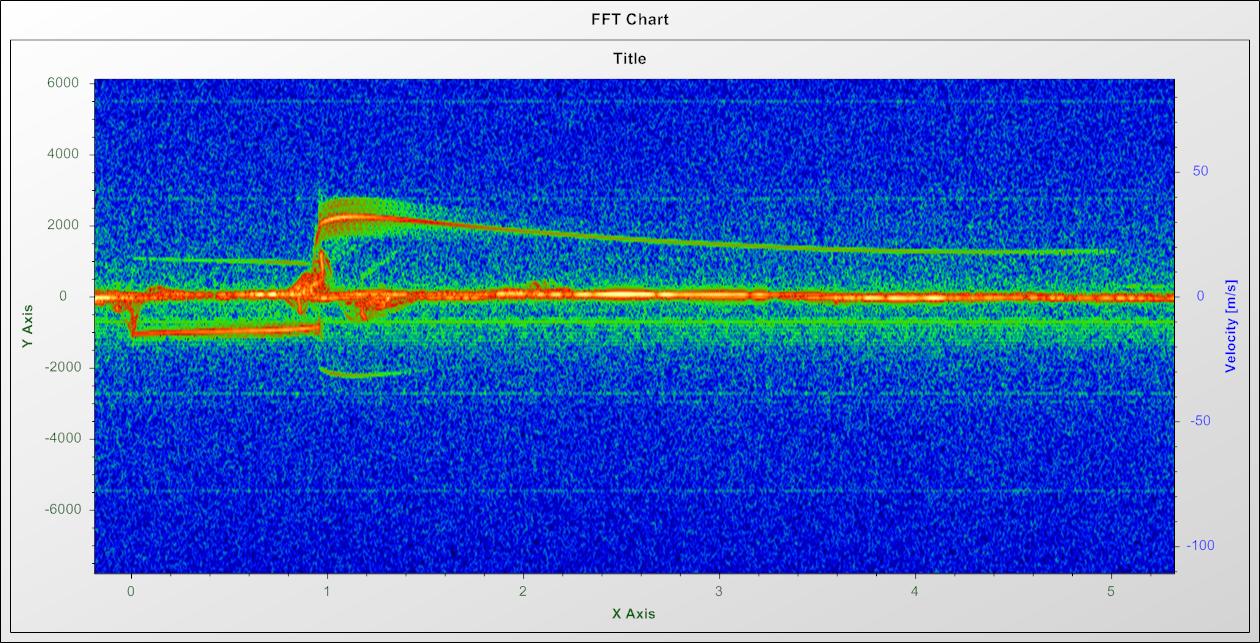Viewport: 1260px width, 643px height.
Task: Click the 4000 tick on Y axis
Action: [63, 154]
